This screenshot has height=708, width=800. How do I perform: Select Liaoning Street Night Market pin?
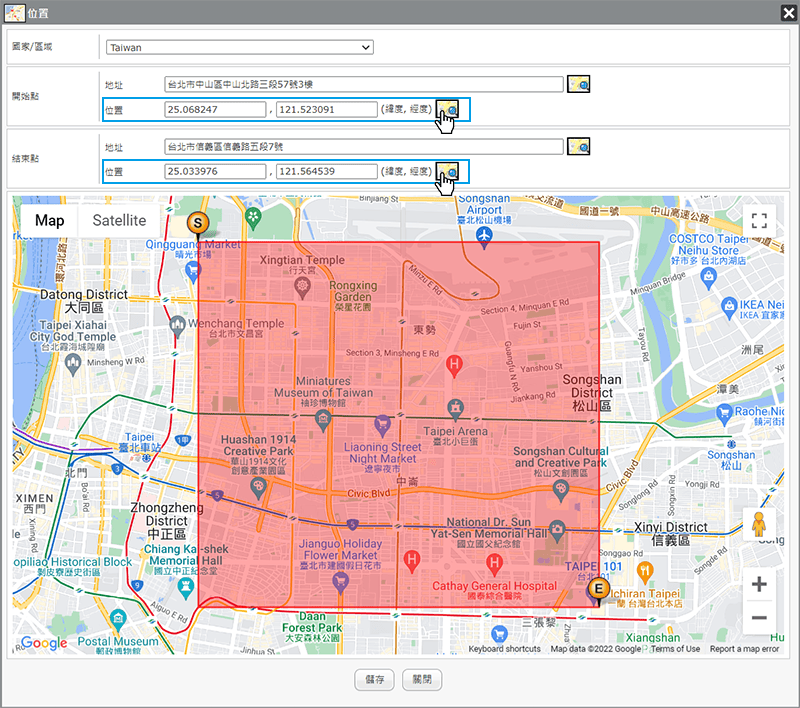tap(382, 424)
